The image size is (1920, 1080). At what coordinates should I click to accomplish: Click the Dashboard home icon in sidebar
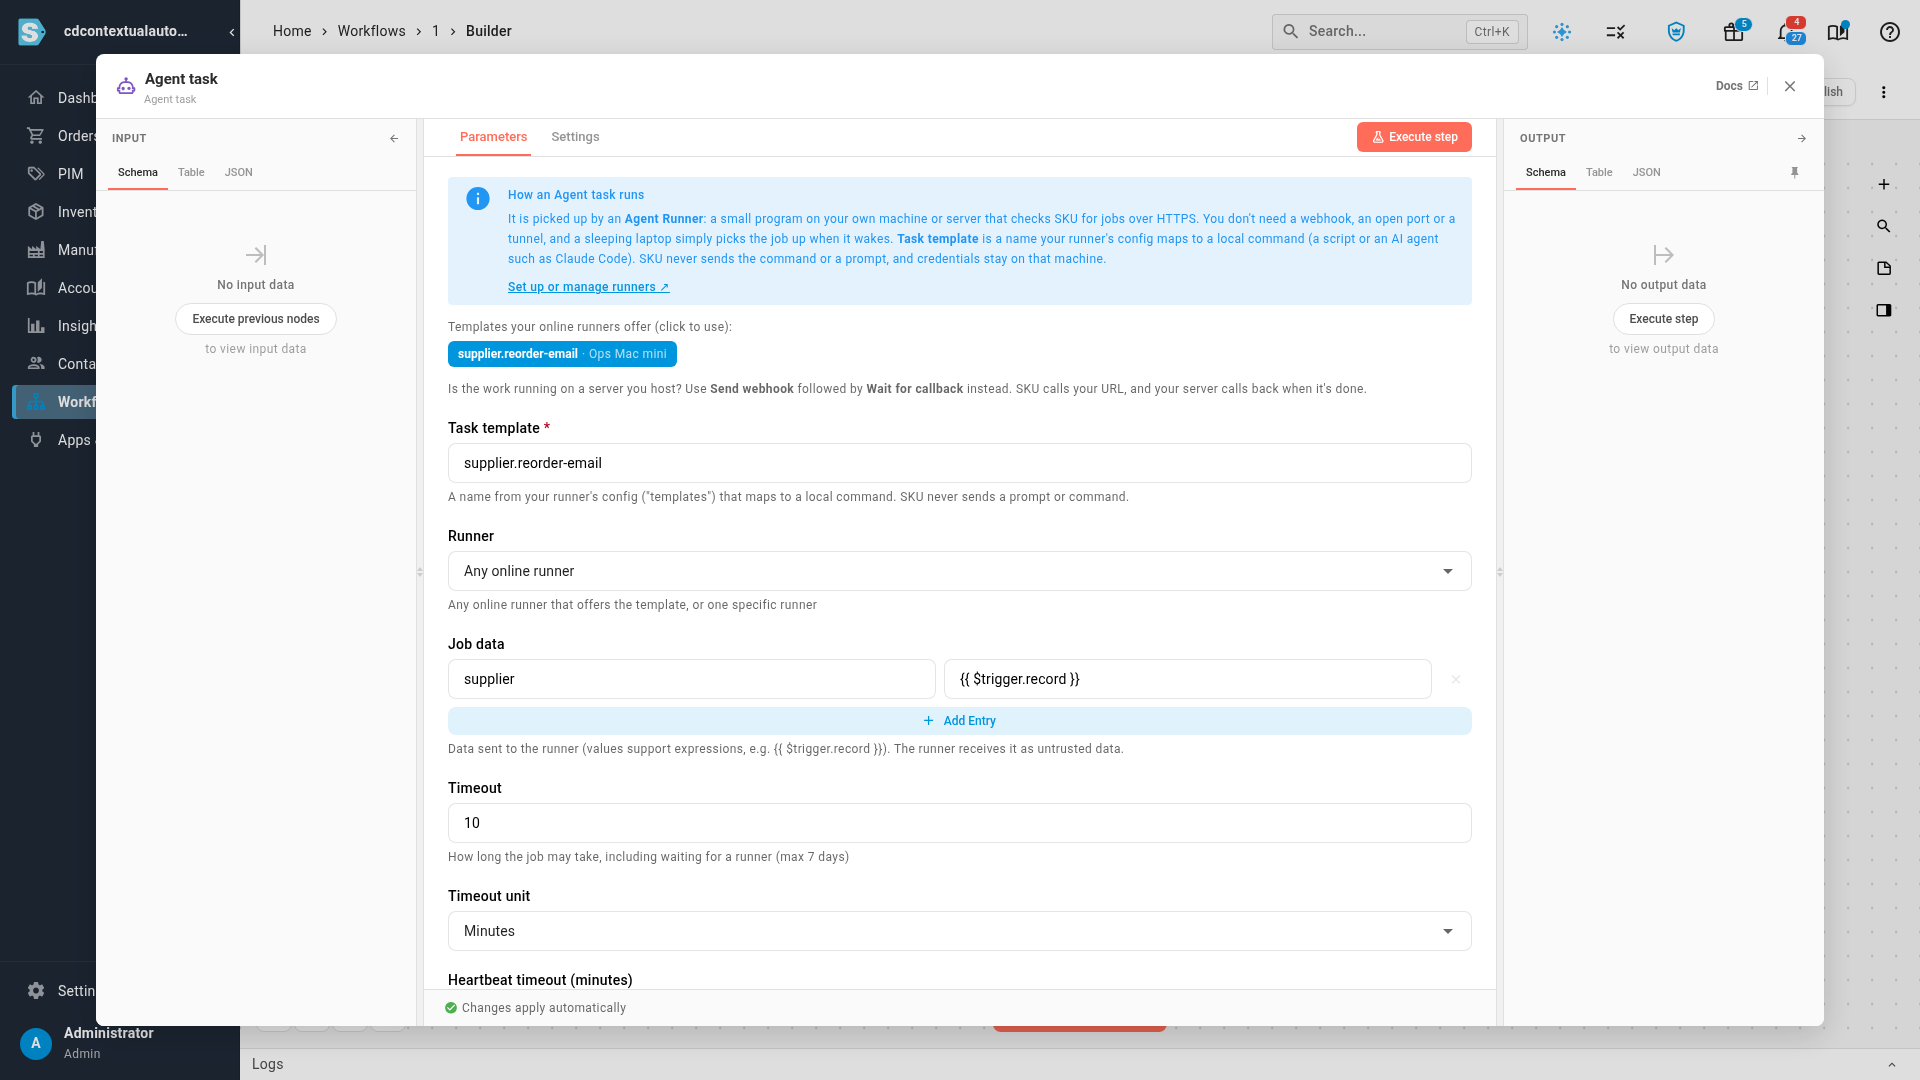click(36, 98)
